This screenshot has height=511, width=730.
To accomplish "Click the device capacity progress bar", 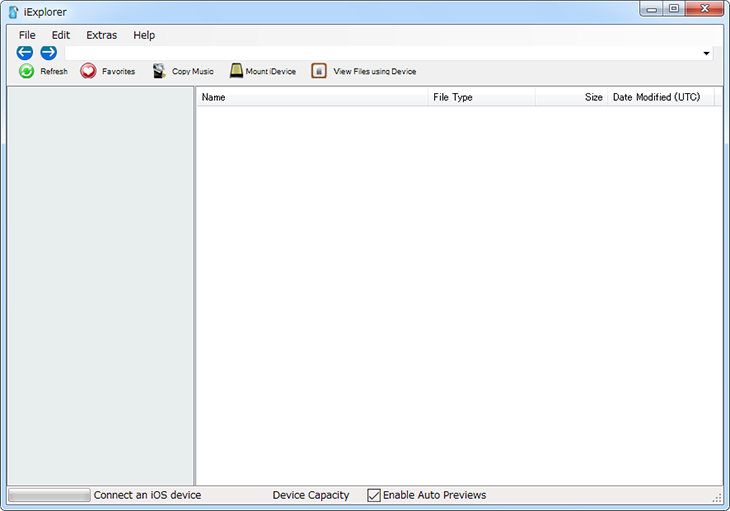I will pos(49,495).
